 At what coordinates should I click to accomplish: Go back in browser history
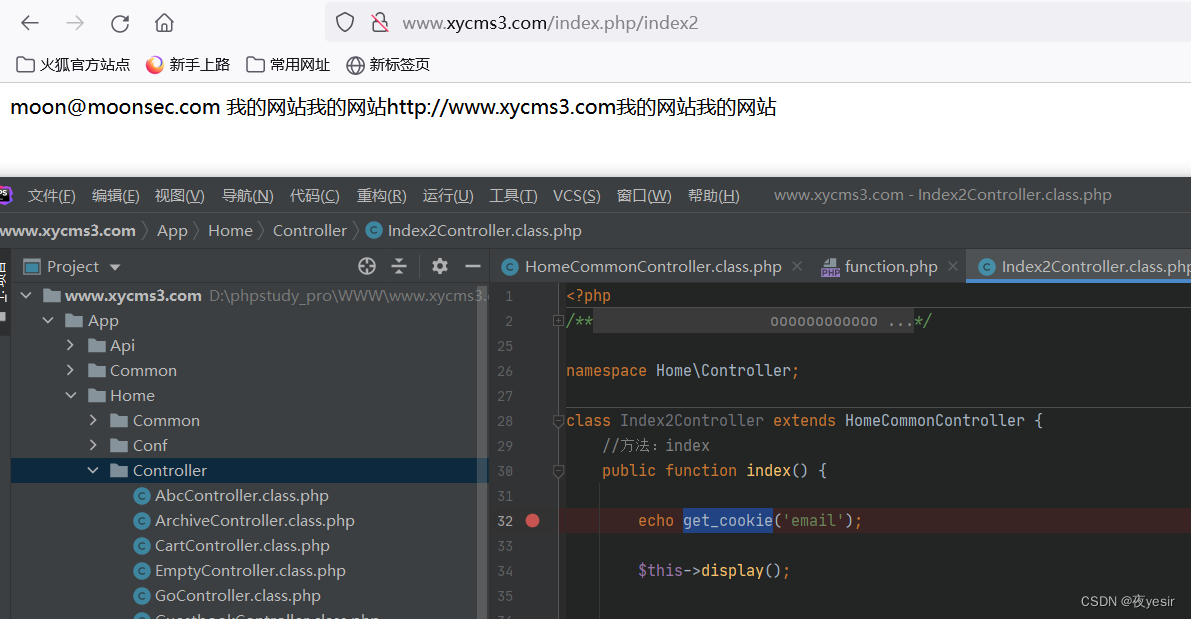pyautogui.click(x=30, y=23)
